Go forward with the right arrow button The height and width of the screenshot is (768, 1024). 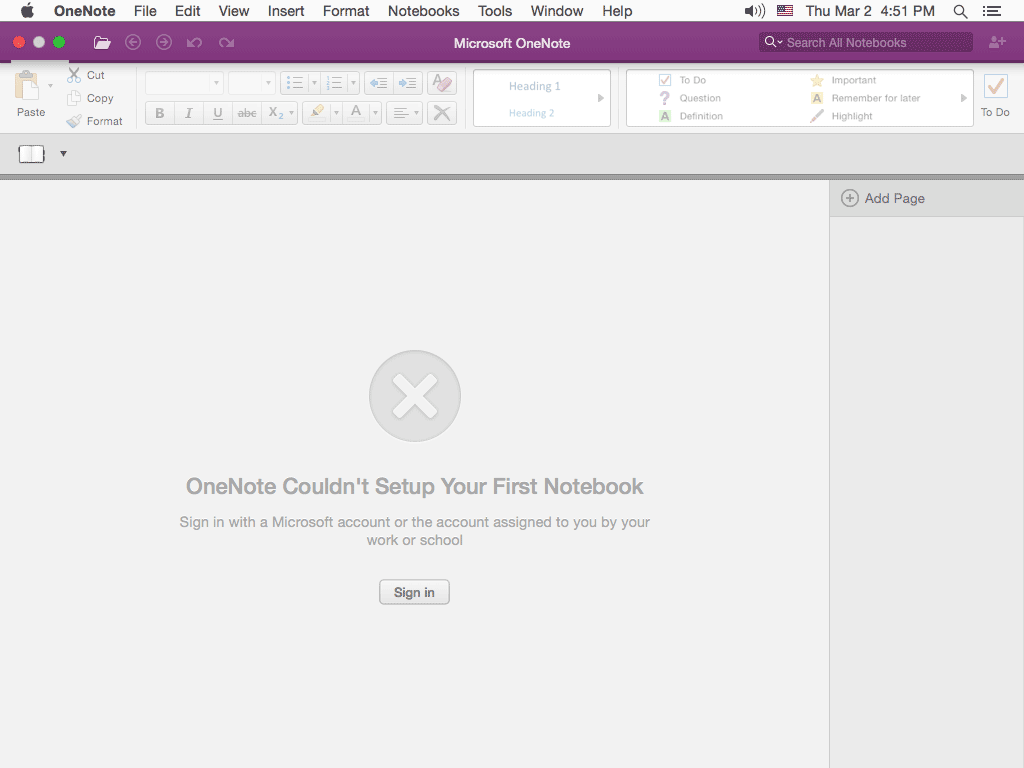click(x=164, y=42)
